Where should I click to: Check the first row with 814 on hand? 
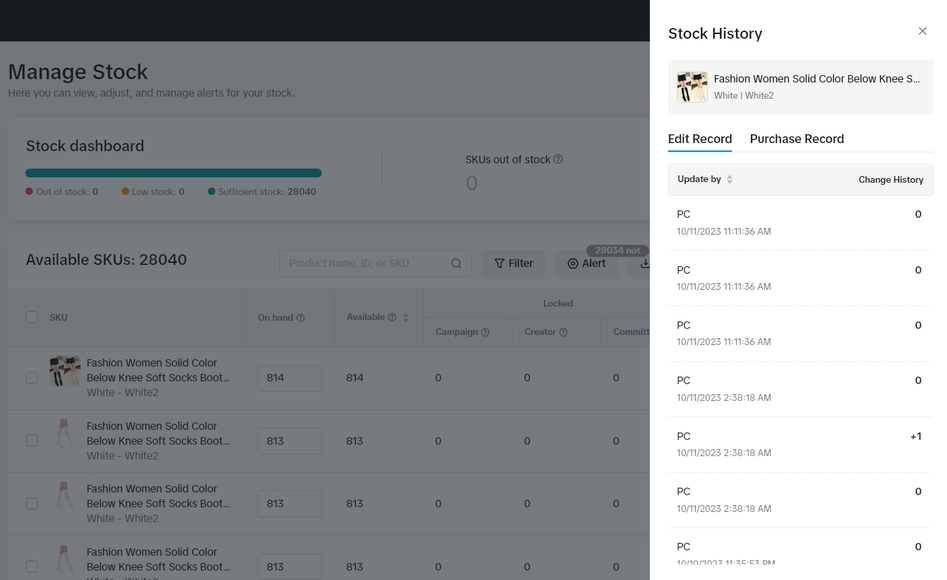[x=32, y=378]
